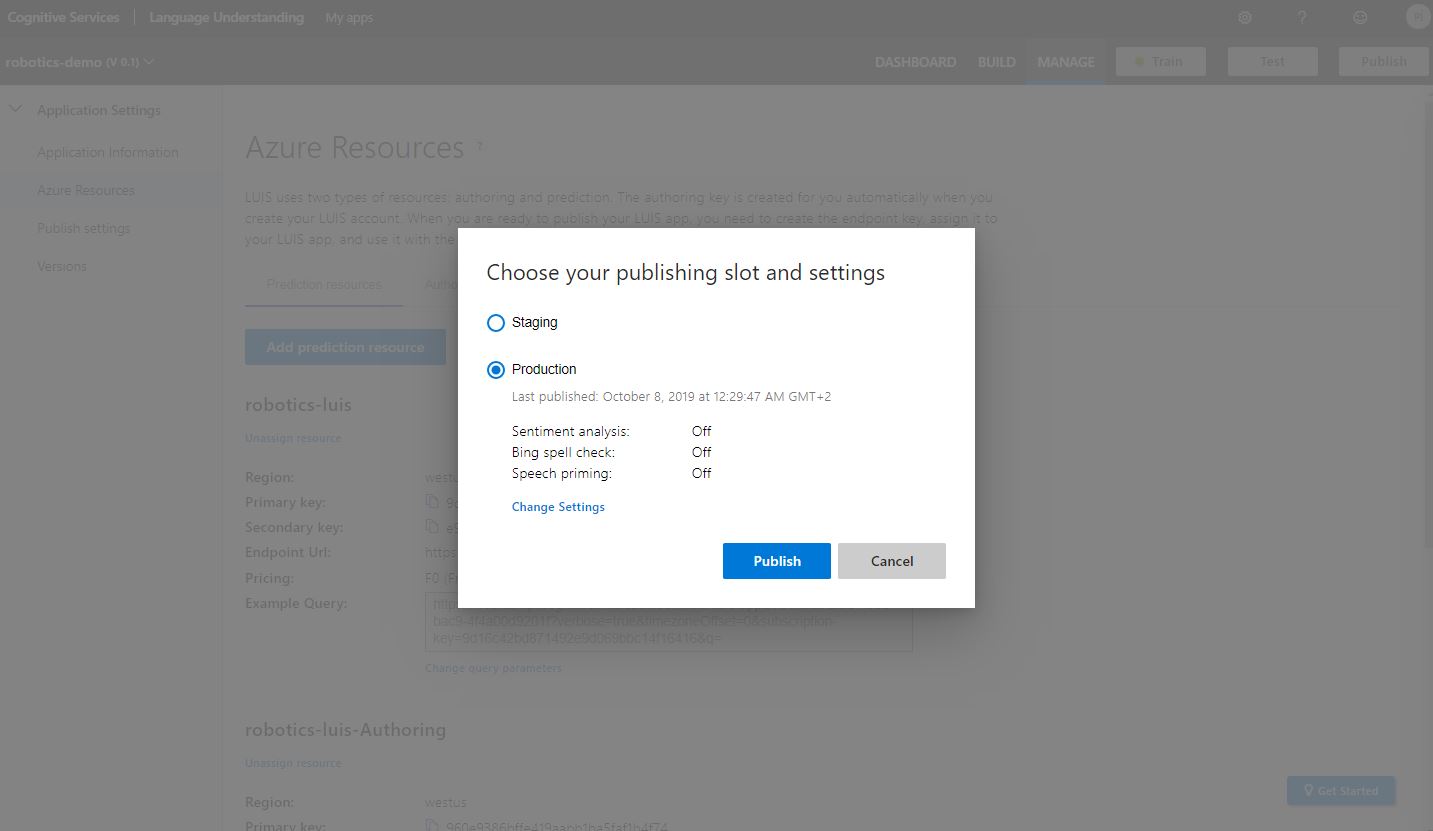
Task: Open the help question mark icon
Action: pyautogui.click(x=1302, y=18)
